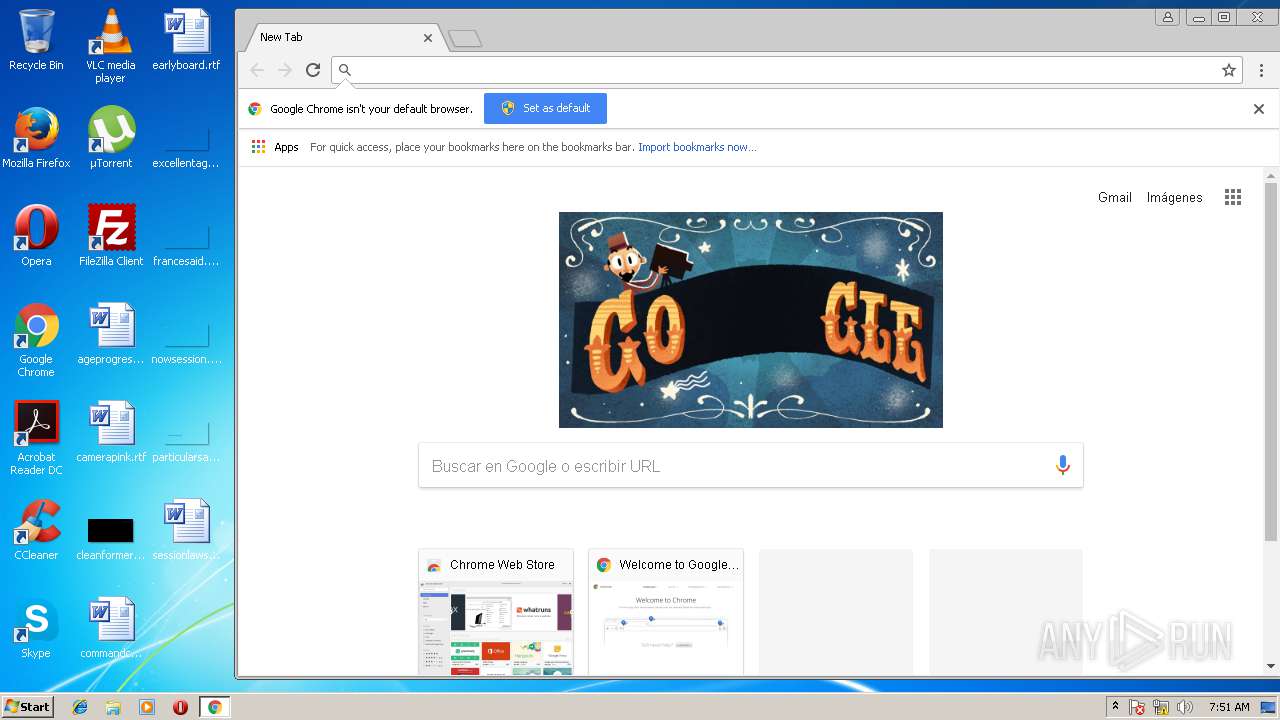Show hidden system tray icons
This screenshot has width=1280, height=720.
[x=1115, y=707]
